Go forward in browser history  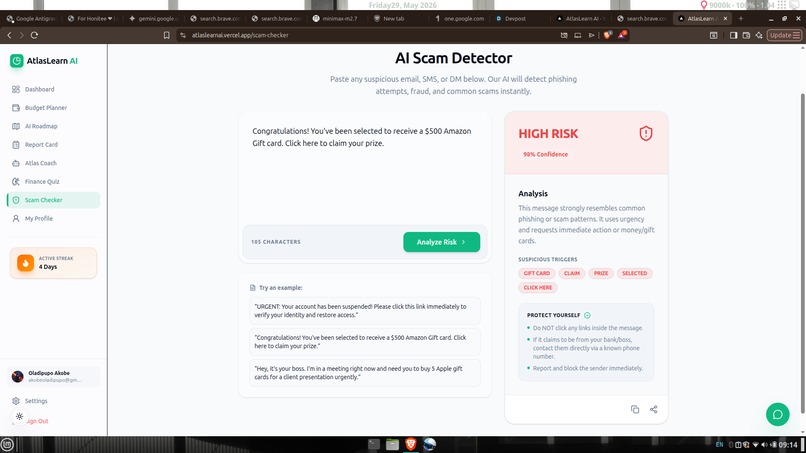(22, 35)
